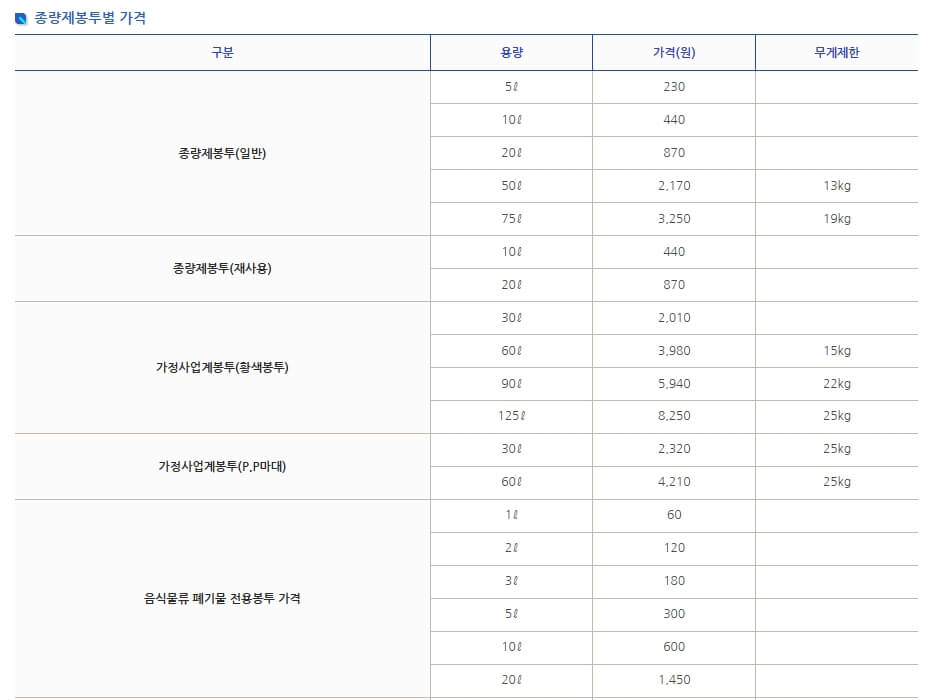
Task: Select the '구분' column header
Action: (222, 53)
